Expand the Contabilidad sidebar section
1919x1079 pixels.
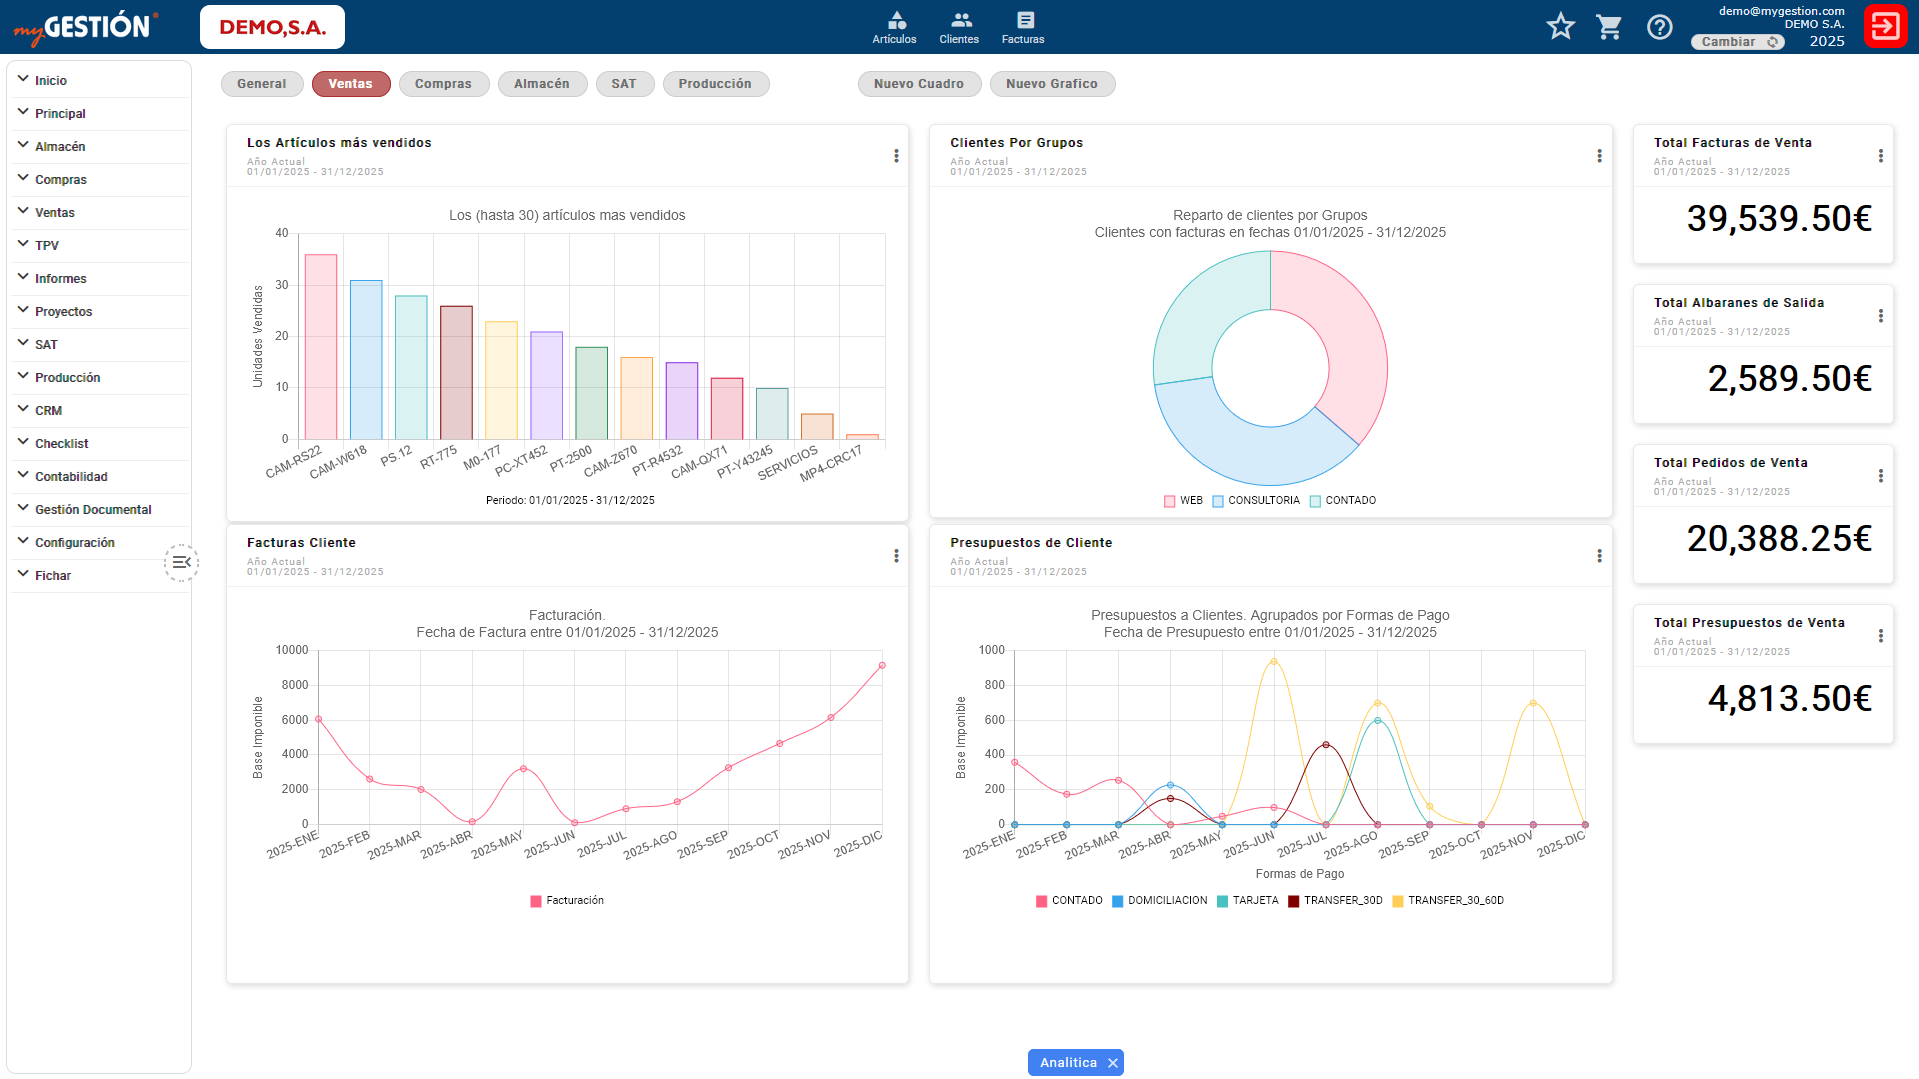71,477
